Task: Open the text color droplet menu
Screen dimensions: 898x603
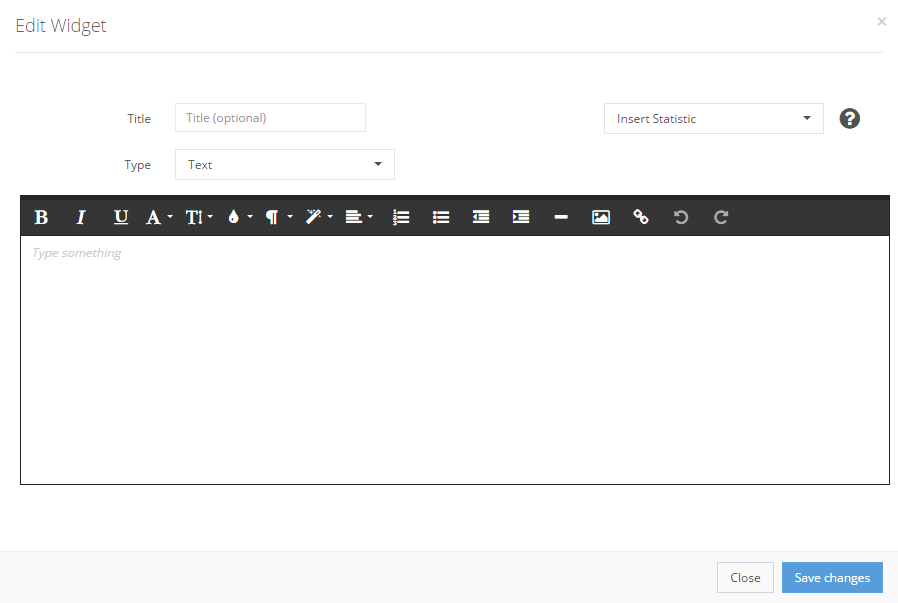Action: coord(239,217)
